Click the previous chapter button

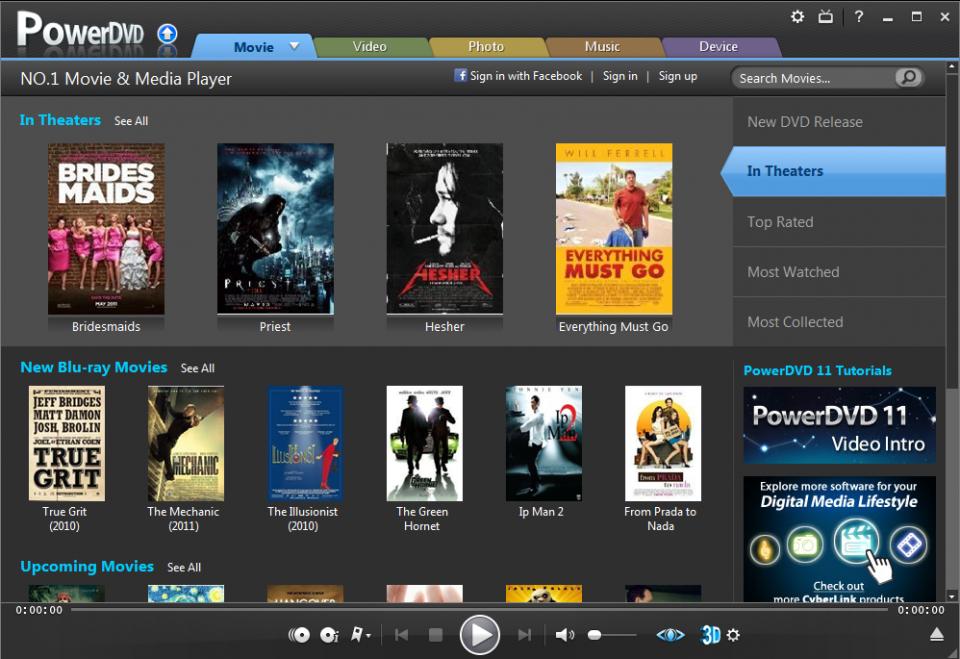click(402, 635)
